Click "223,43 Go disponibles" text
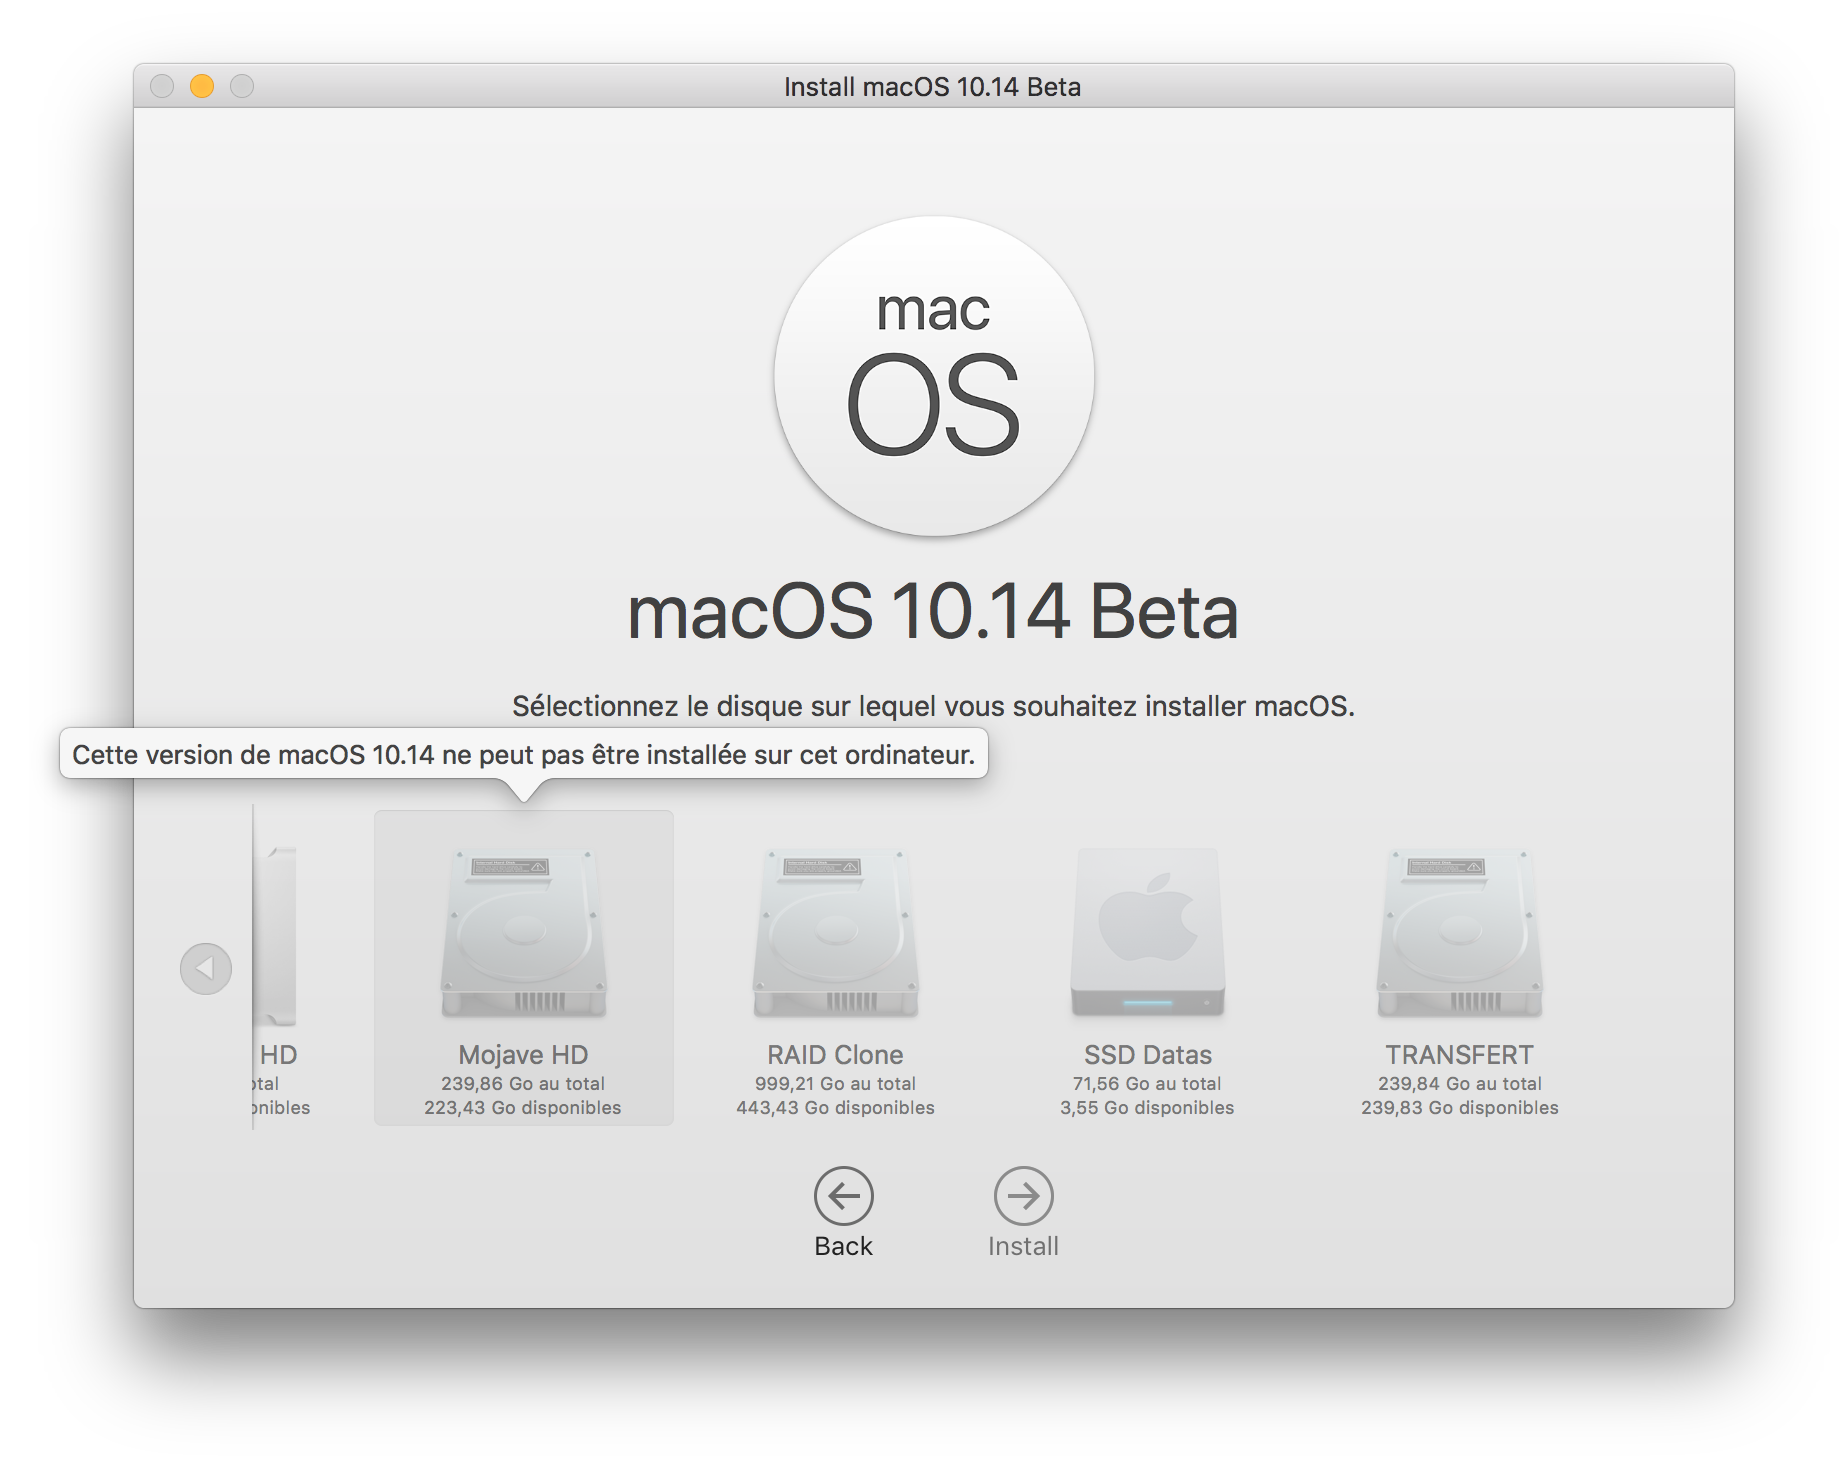1846x1468 pixels. click(523, 1107)
